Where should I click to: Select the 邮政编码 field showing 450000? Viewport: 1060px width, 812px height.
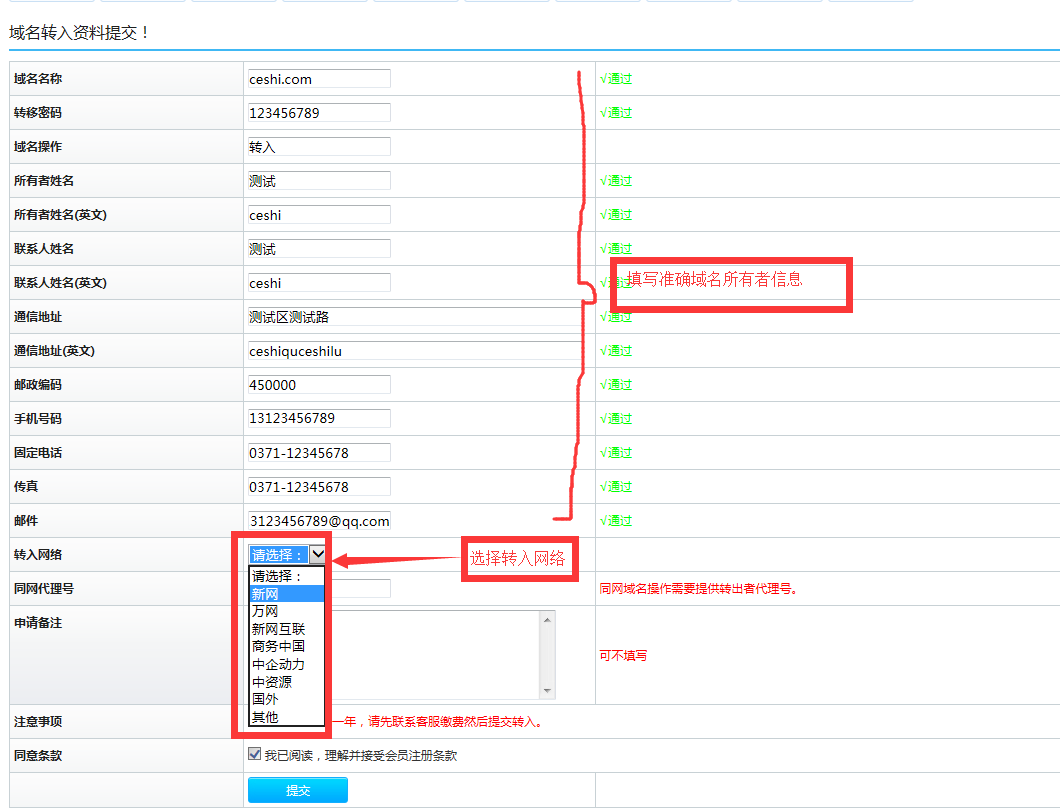[x=319, y=385]
